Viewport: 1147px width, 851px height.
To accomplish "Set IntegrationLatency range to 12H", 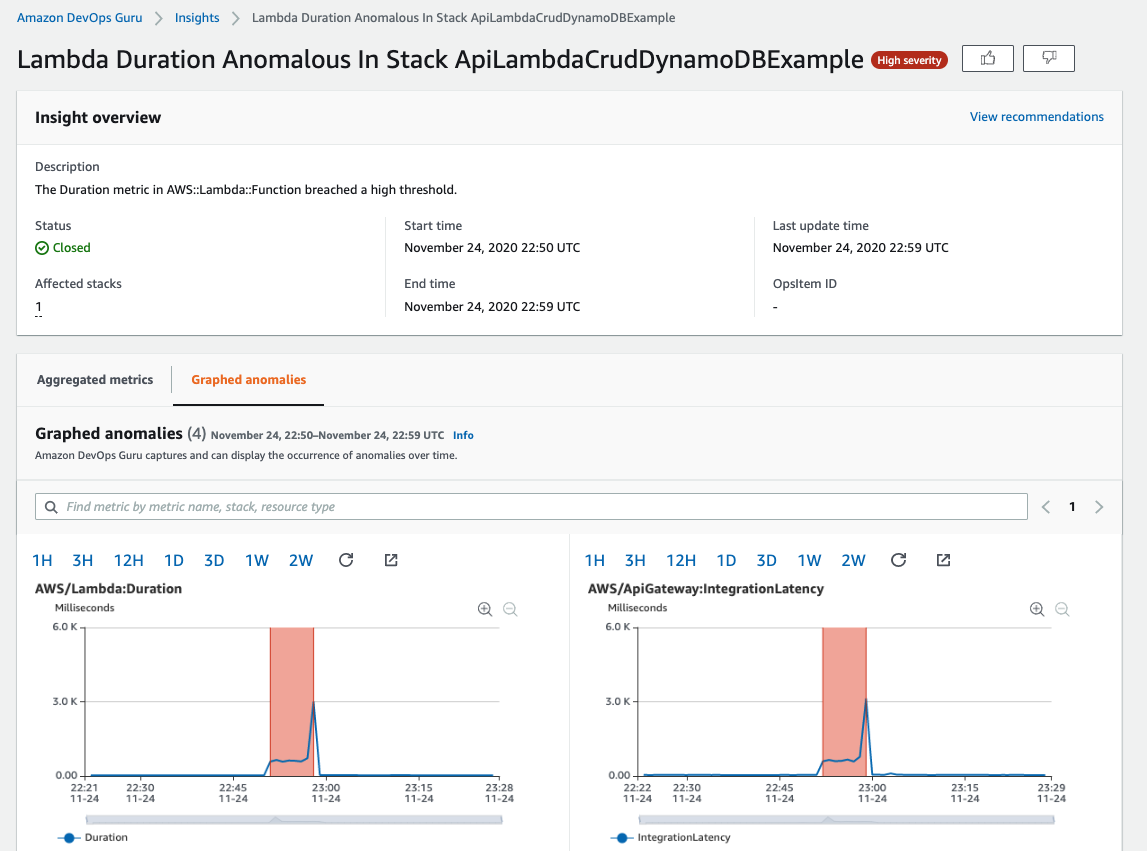I will point(681,561).
